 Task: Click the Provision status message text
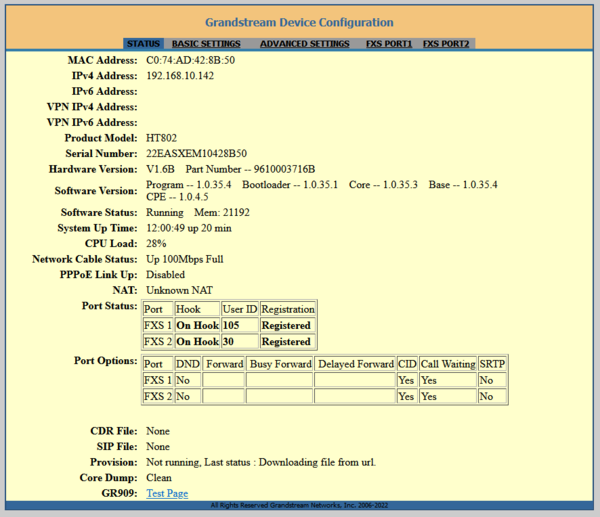tap(261, 462)
